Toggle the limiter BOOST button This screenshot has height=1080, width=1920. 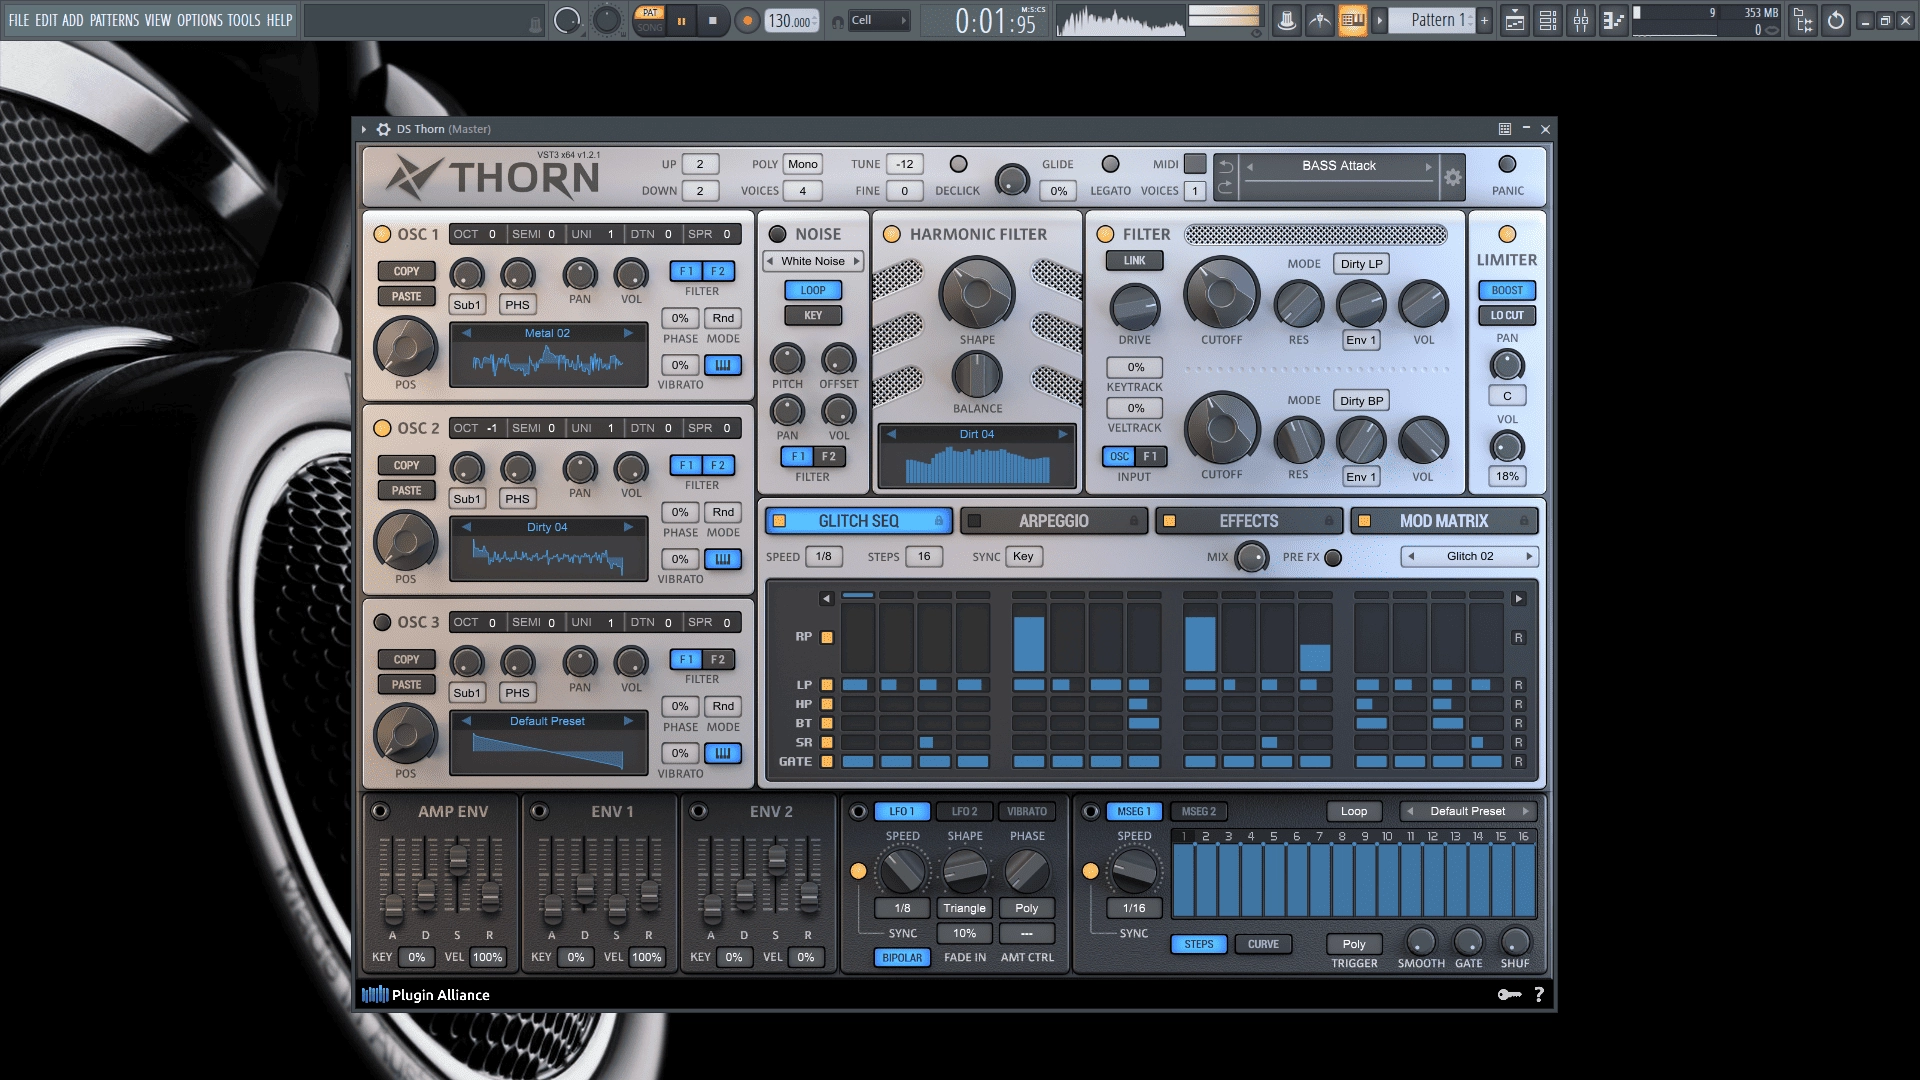coord(1507,291)
